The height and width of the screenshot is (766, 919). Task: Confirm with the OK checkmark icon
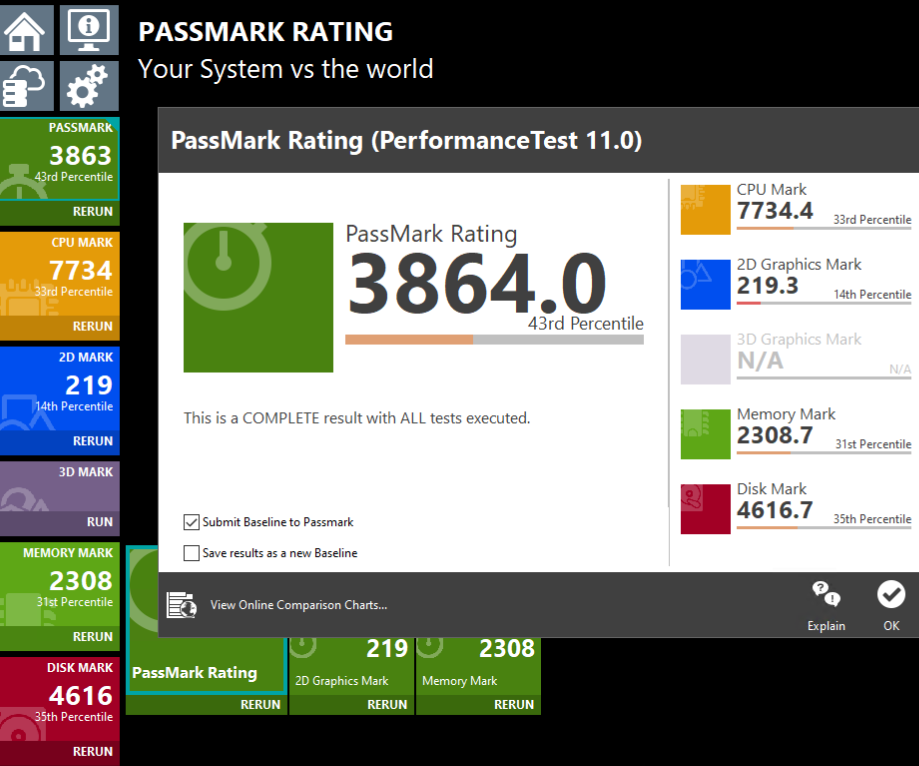[x=891, y=594]
